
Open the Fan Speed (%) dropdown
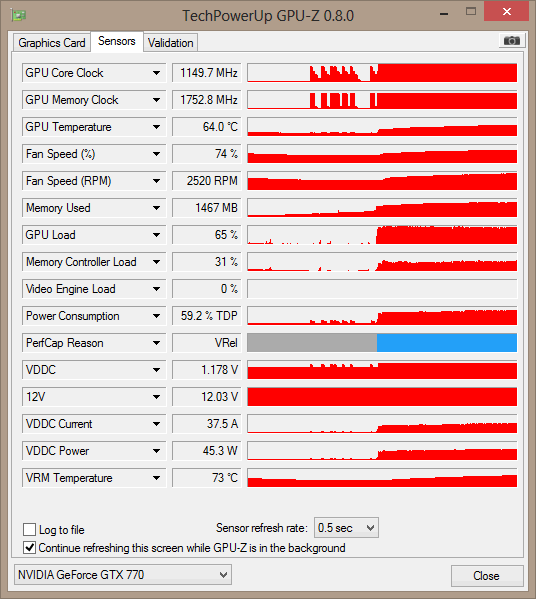pyautogui.click(x=156, y=154)
